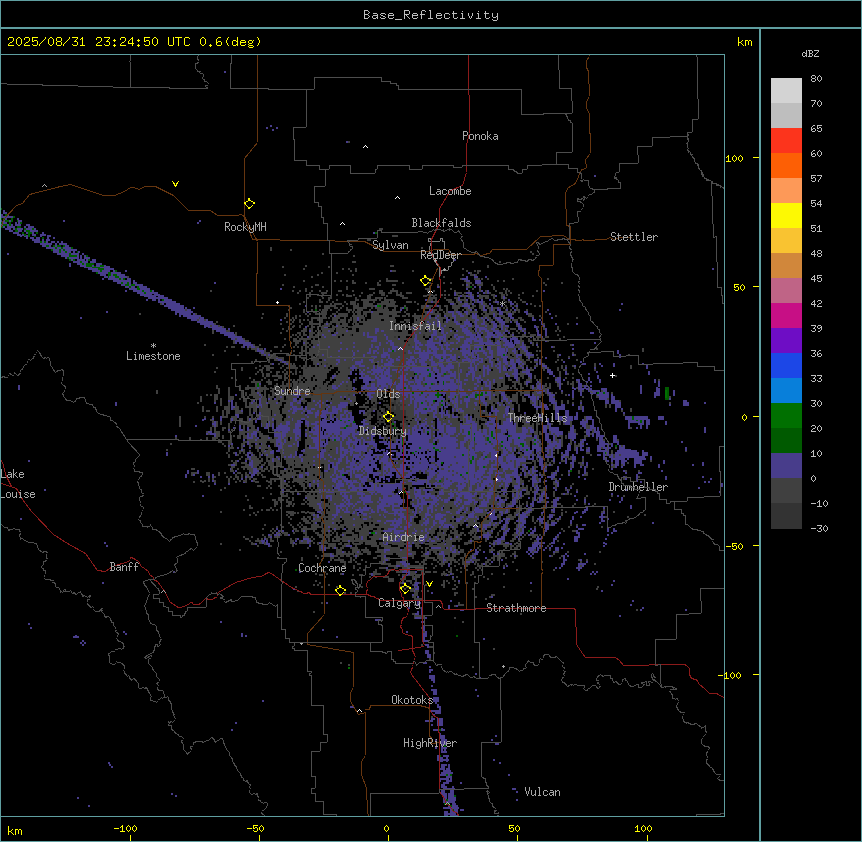The height and width of the screenshot is (842, 862).
Task: Click the RockyMH label
Action: (245, 227)
